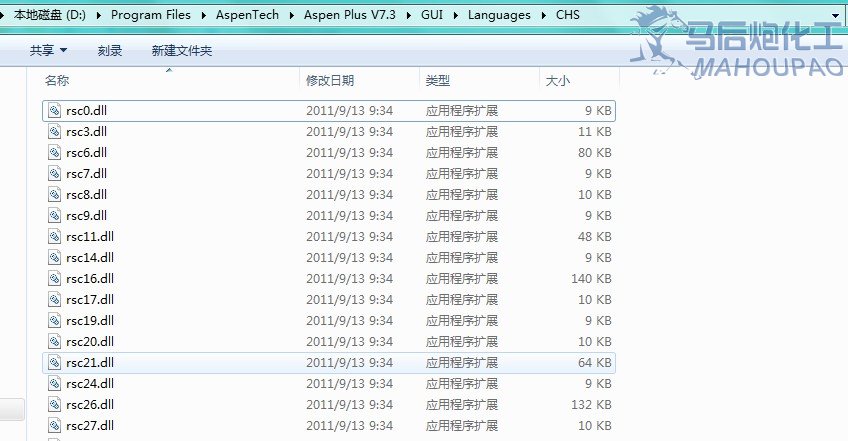Click the 64 KB size of rsc21.dll
Viewport: 848px width, 441px height.
coord(594,363)
